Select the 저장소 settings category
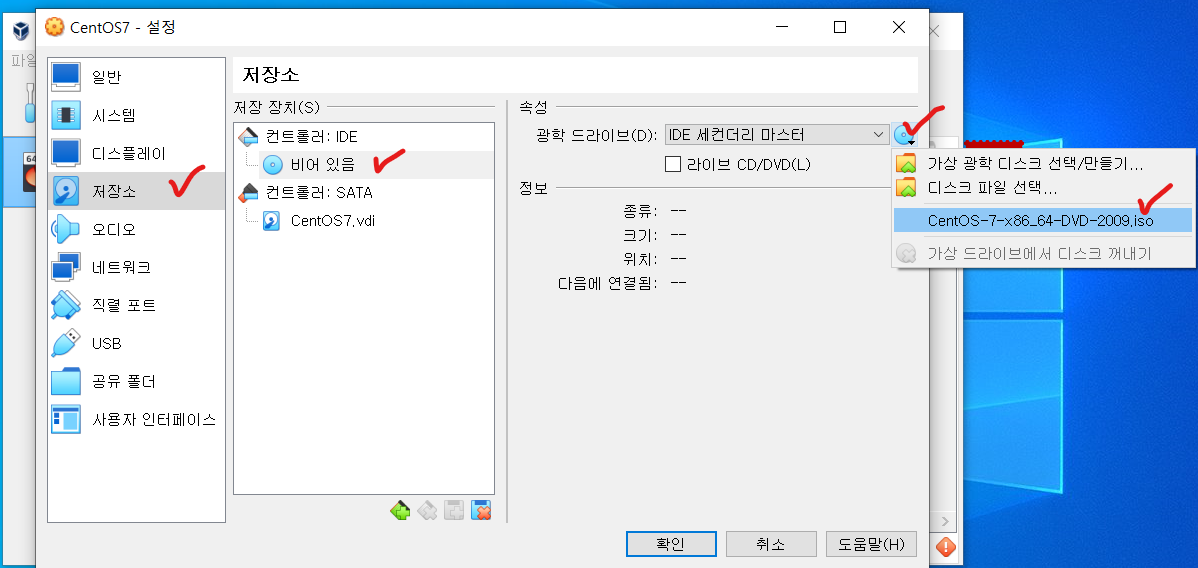Image resolution: width=1198 pixels, height=568 pixels. pos(136,191)
